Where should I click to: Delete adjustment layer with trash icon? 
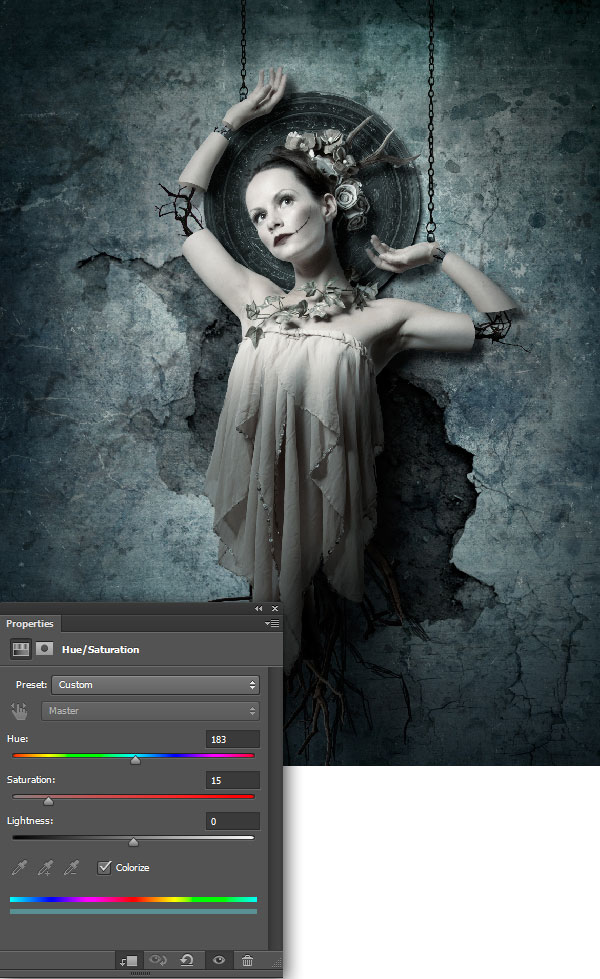[x=248, y=960]
